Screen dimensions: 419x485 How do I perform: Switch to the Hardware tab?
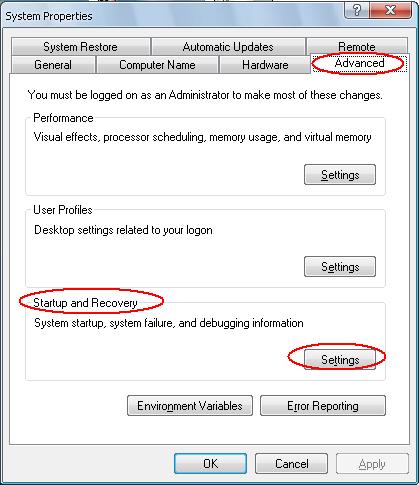[265, 65]
